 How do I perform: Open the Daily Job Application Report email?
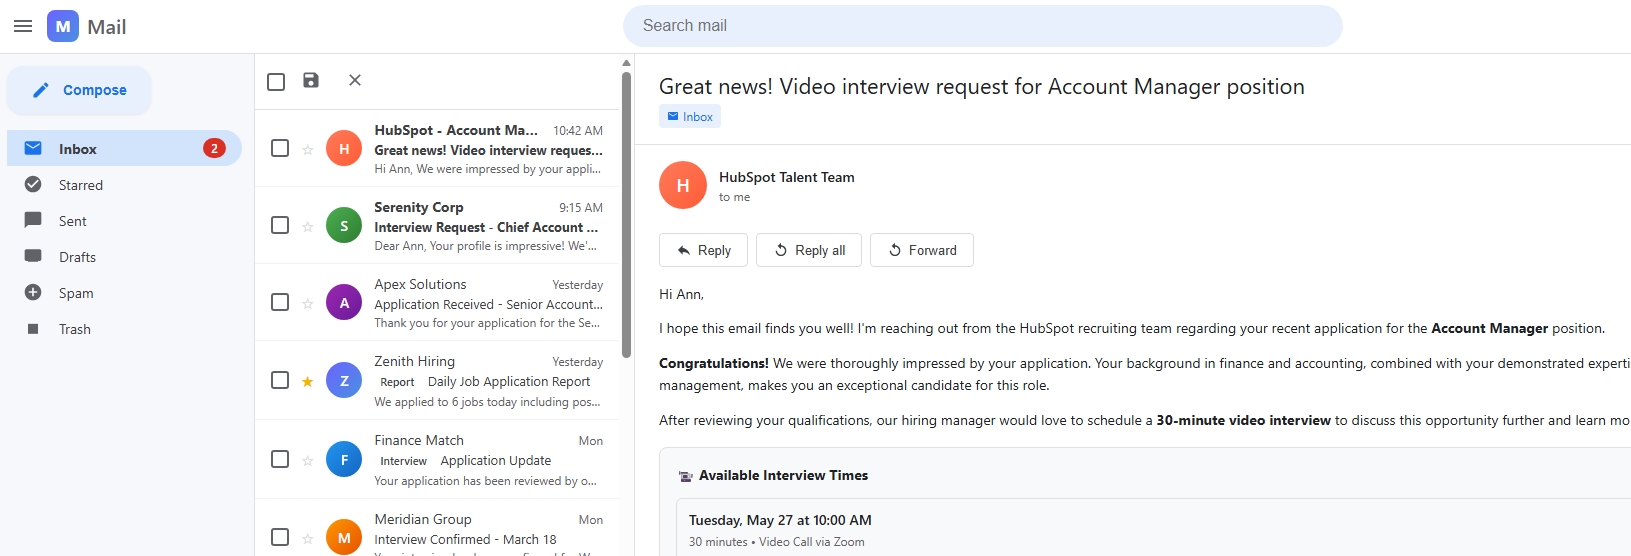pos(438,380)
